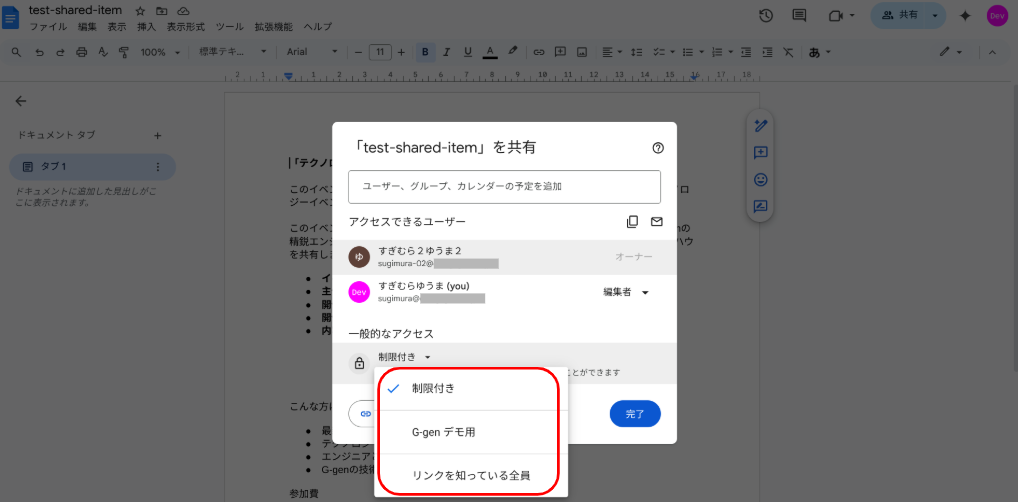The width and height of the screenshot is (1018, 502).
Task: Open the text alignment dropdown
Action: point(612,52)
